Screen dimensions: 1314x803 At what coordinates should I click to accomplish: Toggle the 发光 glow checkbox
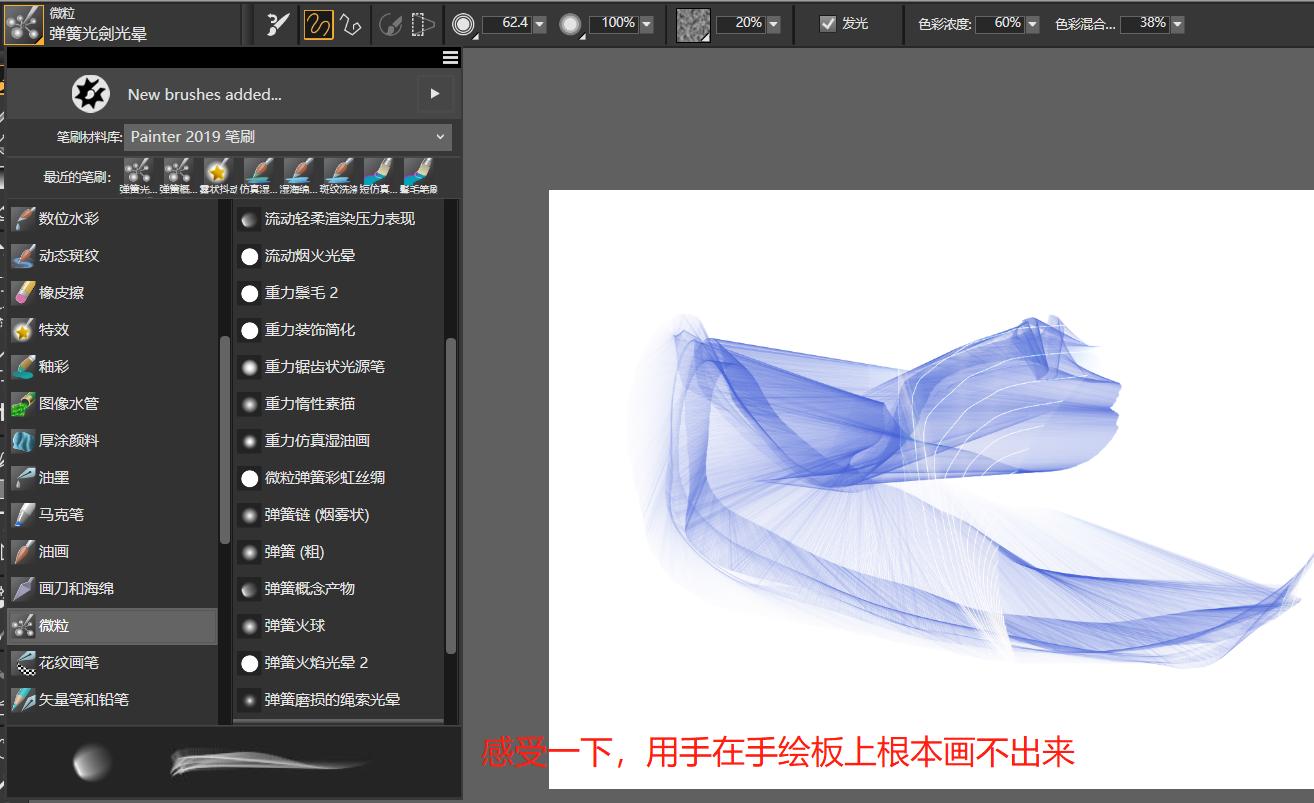[x=826, y=23]
